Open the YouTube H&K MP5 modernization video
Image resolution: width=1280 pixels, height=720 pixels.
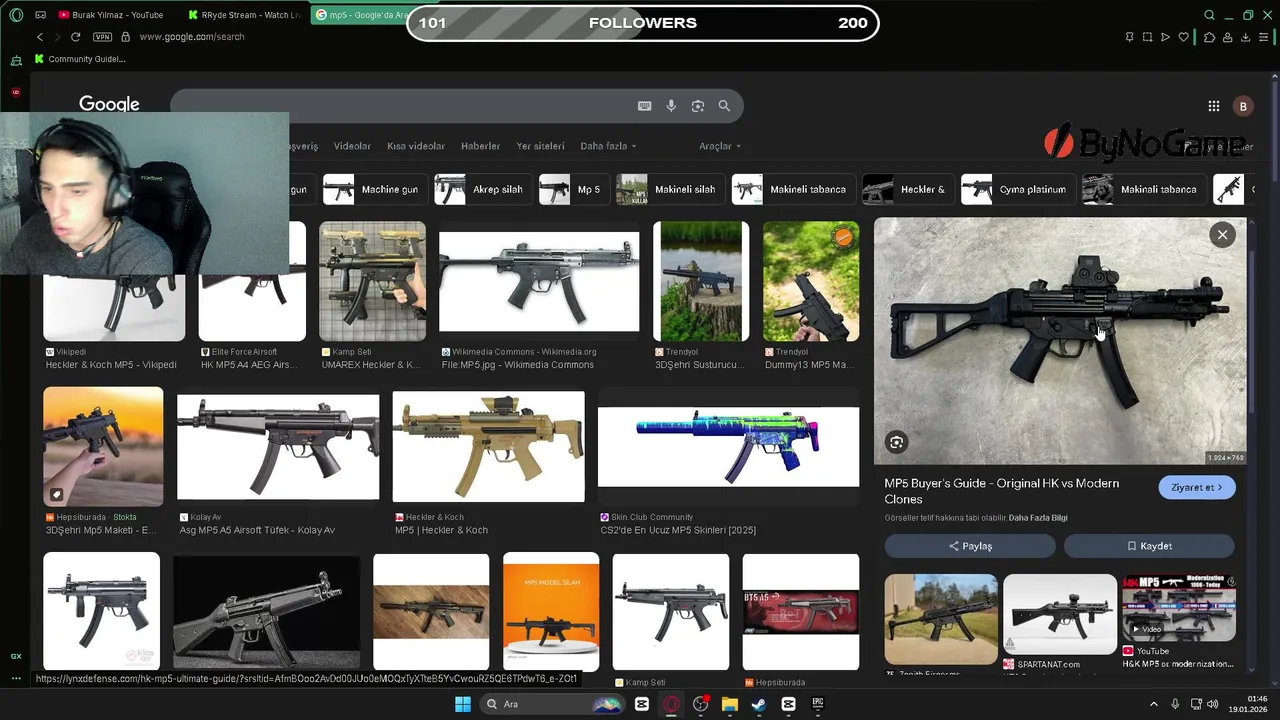[1179, 607]
